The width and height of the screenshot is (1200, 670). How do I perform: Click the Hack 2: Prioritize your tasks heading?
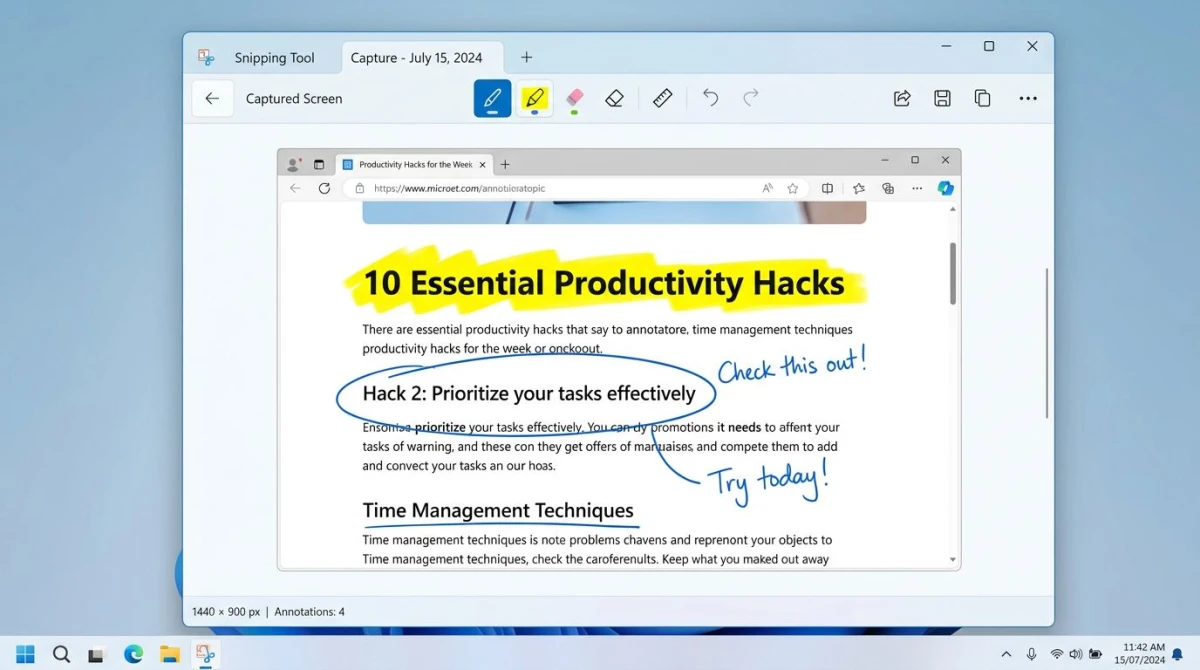[529, 393]
